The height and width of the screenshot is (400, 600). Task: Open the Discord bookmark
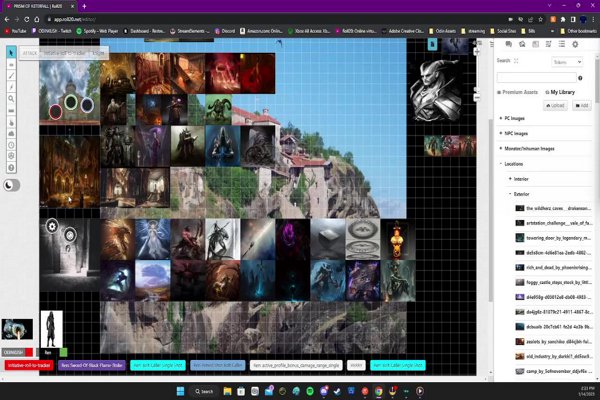[x=225, y=31]
